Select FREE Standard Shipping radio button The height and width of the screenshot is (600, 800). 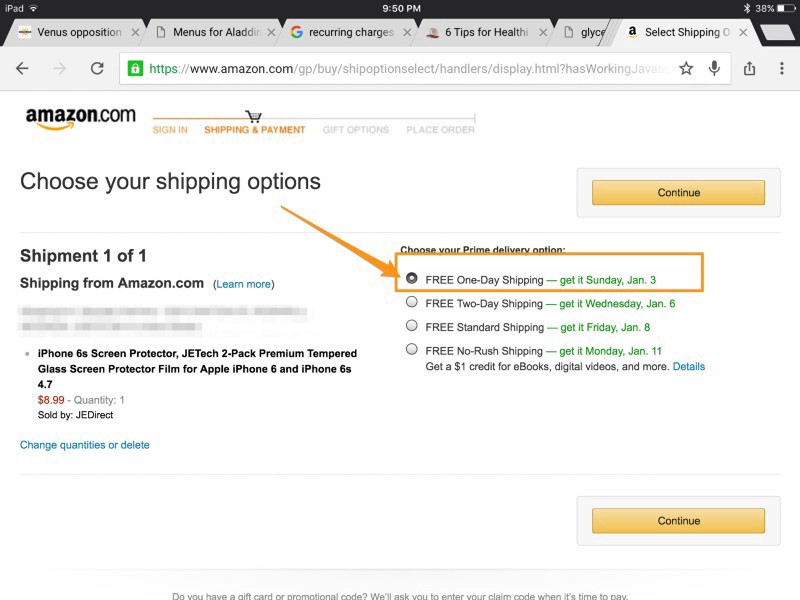pos(412,326)
